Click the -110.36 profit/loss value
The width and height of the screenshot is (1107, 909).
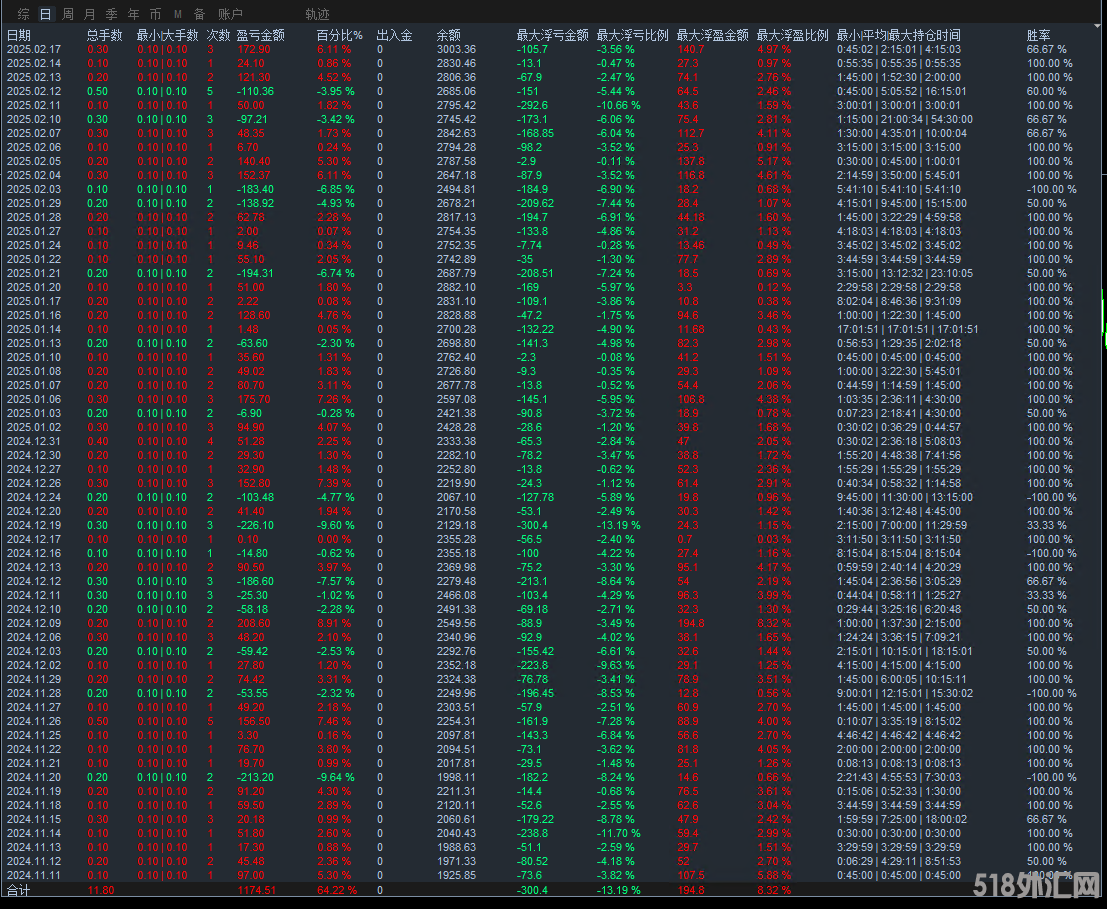256,91
